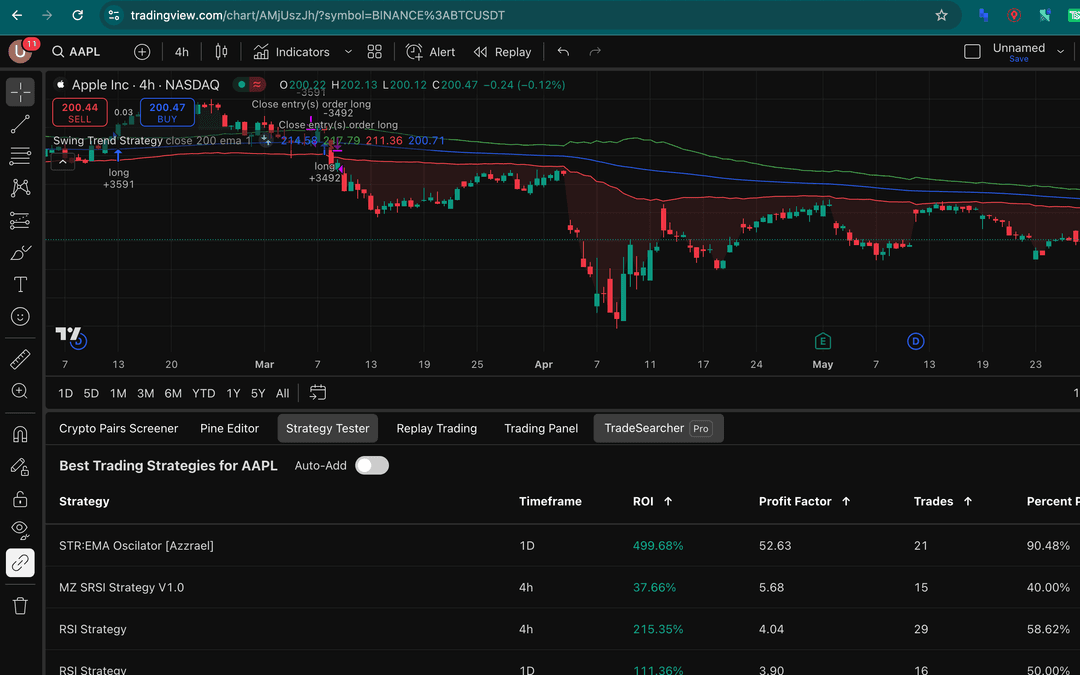
Task: Open the dividend D marker
Action: (915, 341)
